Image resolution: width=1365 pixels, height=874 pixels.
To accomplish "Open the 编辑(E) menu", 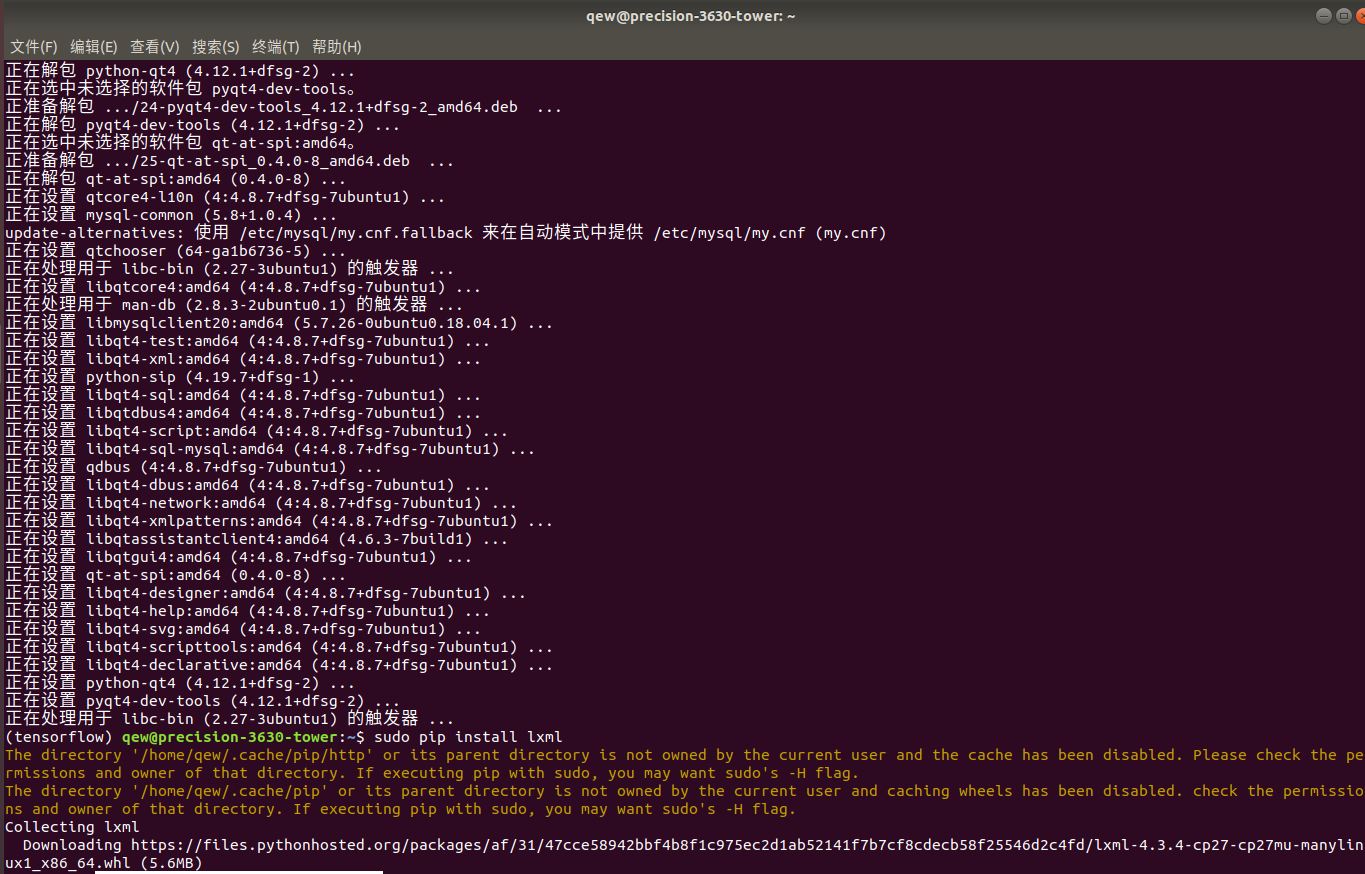I will pos(93,46).
